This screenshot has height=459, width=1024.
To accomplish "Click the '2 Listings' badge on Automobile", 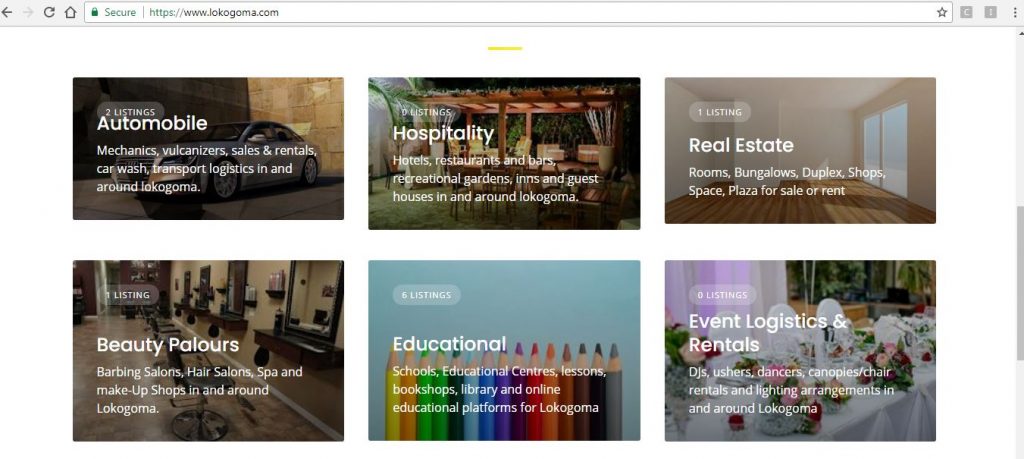I will pyautogui.click(x=130, y=112).
